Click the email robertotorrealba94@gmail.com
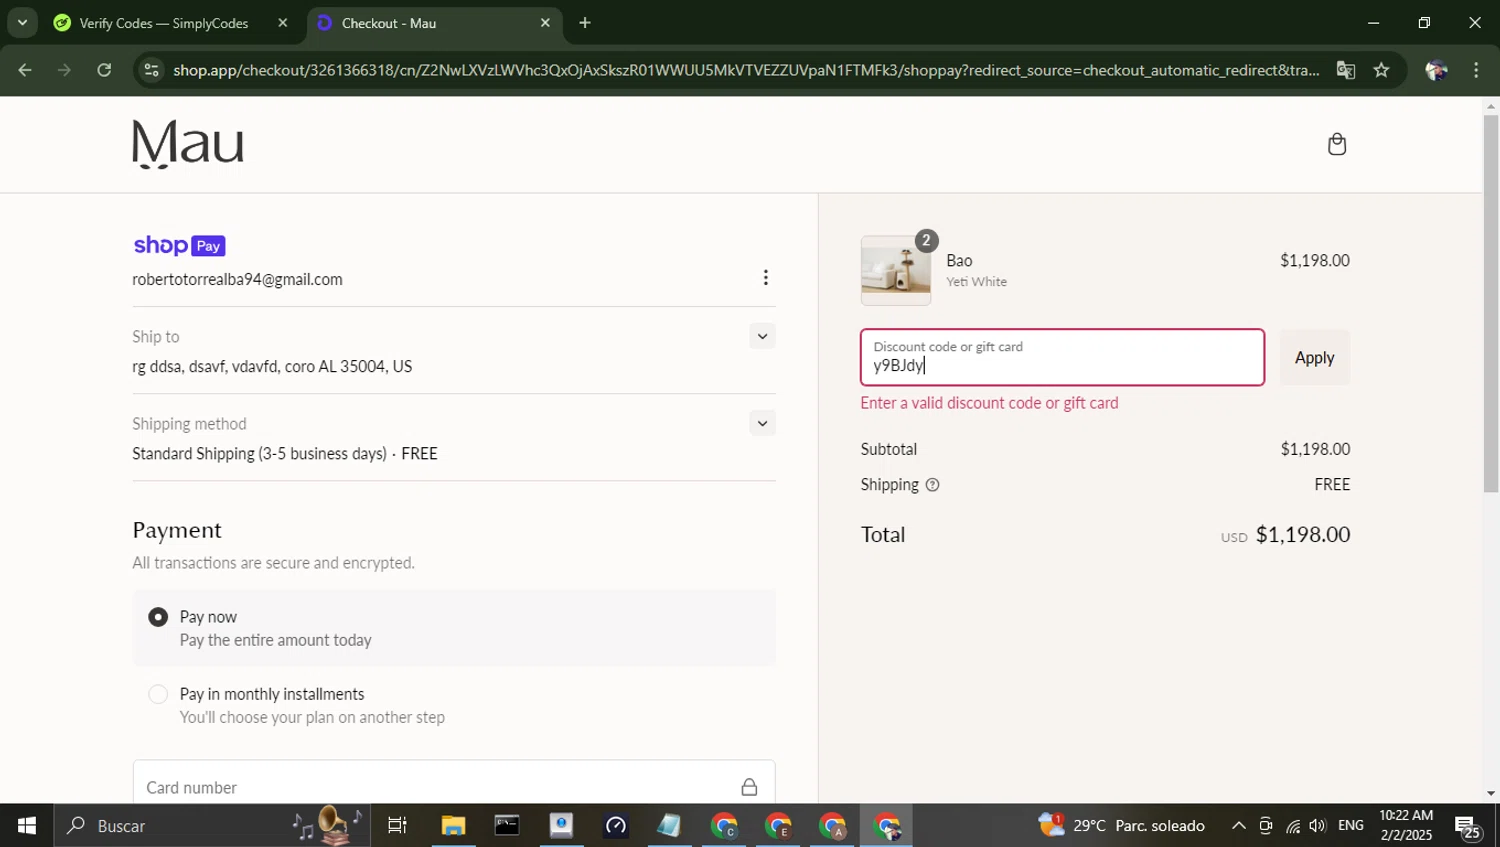The width and height of the screenshot is (1500, 847). point(237,280)
